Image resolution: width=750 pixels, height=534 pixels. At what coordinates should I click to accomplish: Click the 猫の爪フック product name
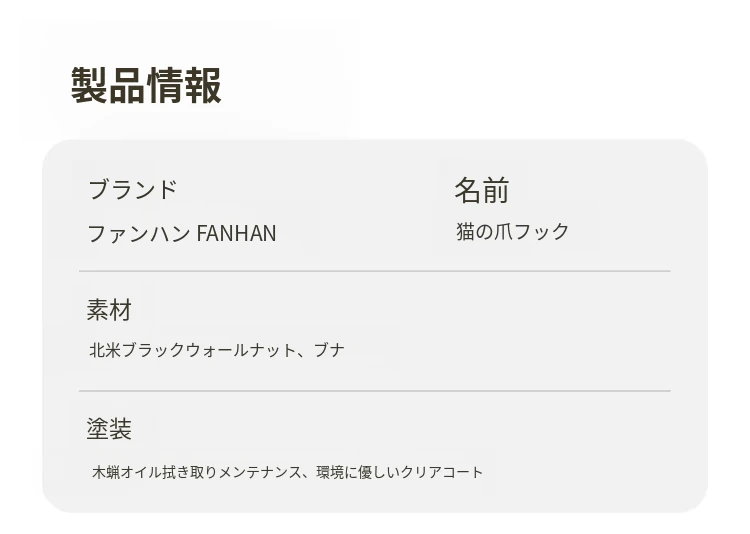click(x=513, y=232)
